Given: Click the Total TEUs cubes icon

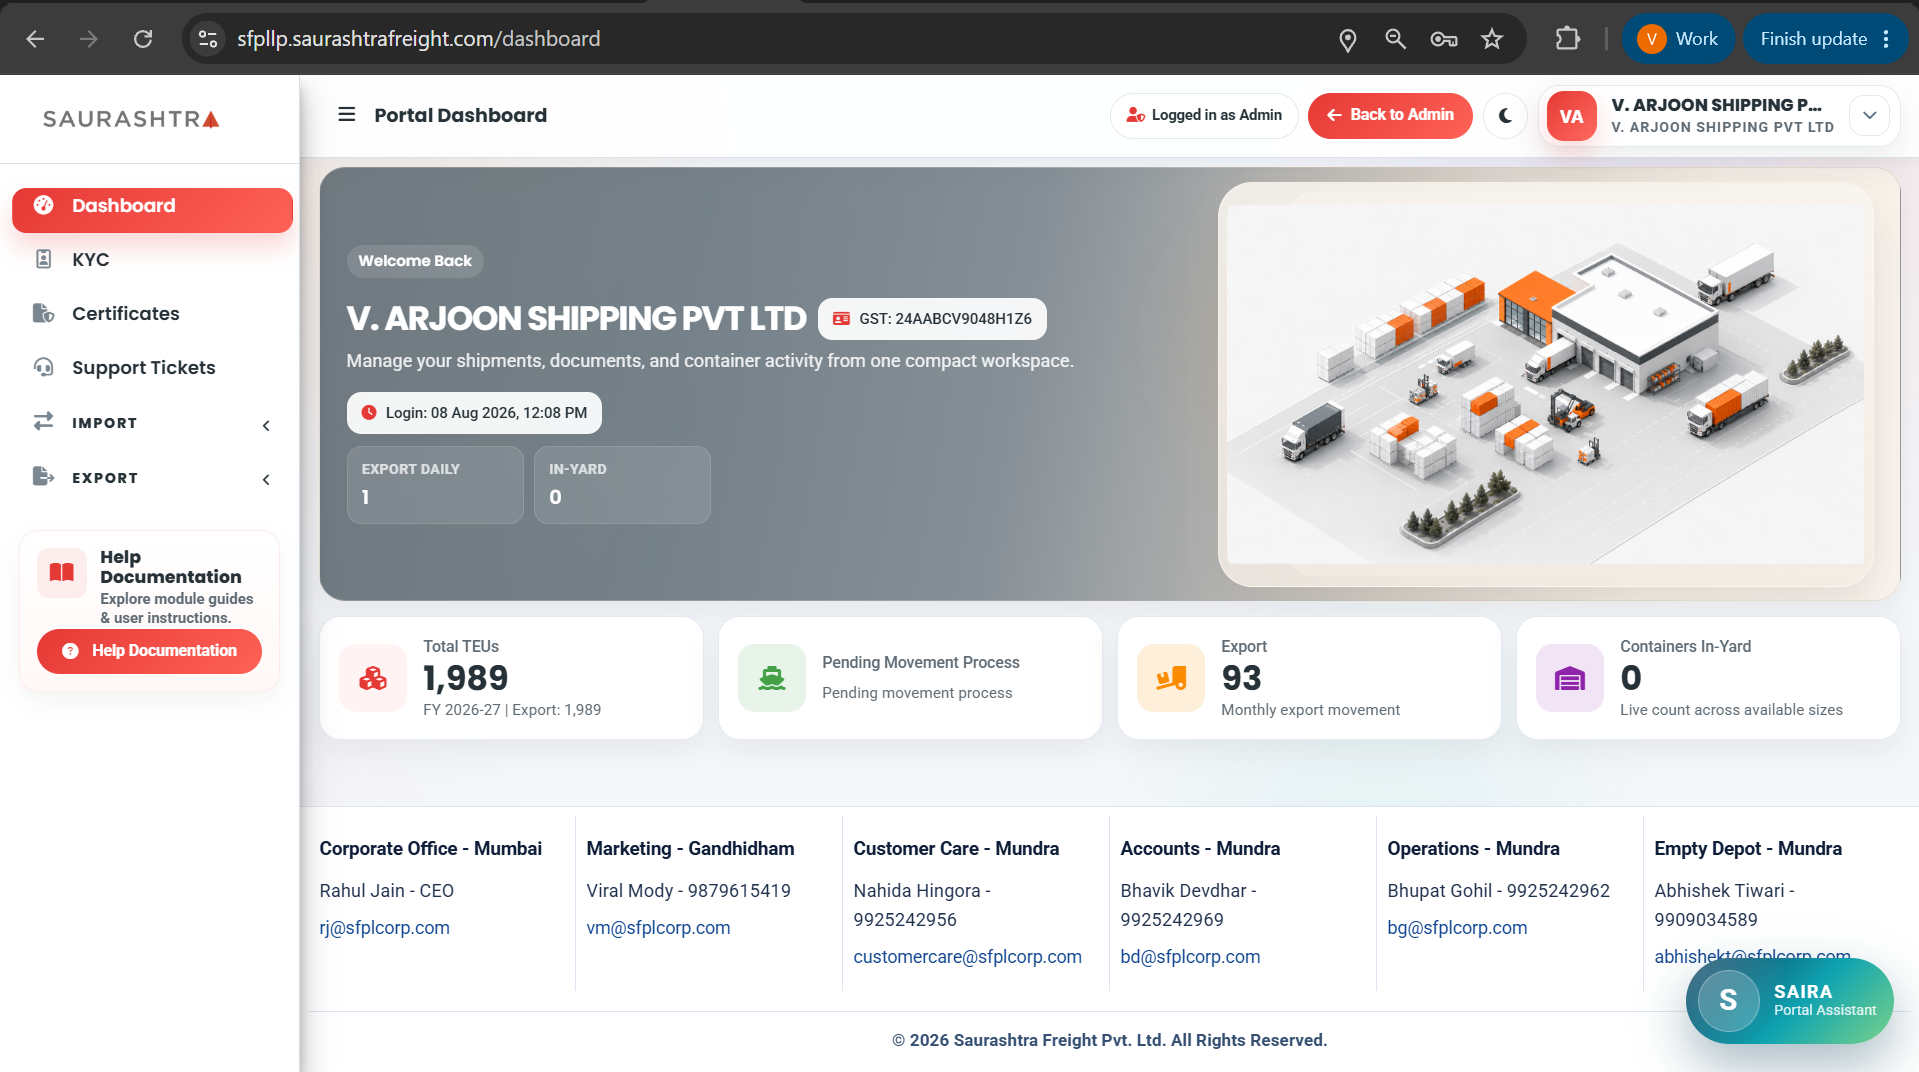Looking at the screenshot, I should [x=373, y=678].
